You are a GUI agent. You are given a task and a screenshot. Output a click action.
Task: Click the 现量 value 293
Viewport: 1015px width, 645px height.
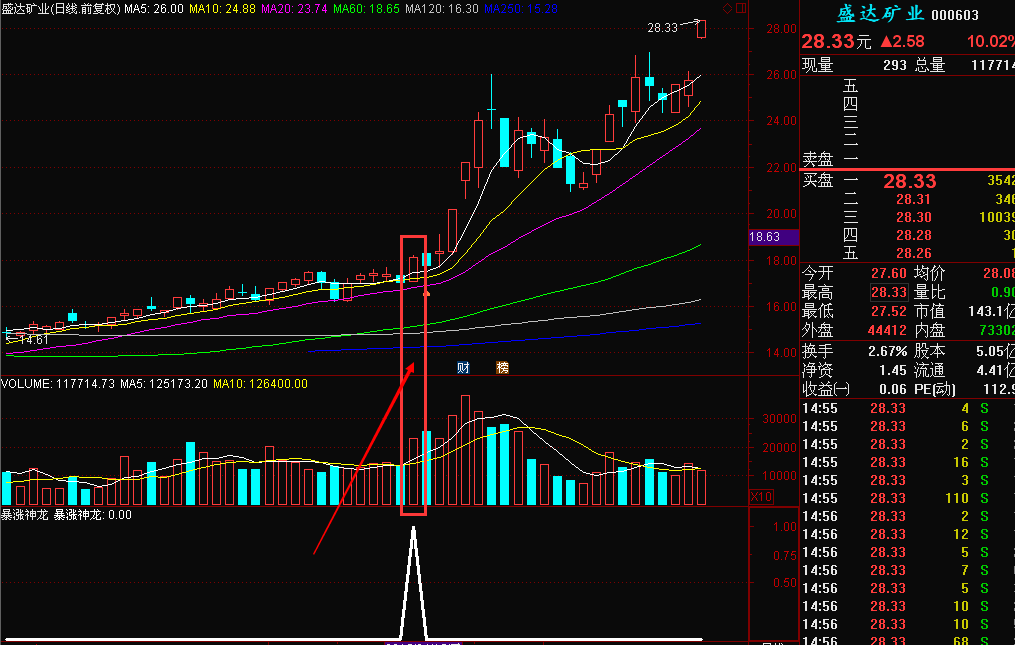pos(895,65)
